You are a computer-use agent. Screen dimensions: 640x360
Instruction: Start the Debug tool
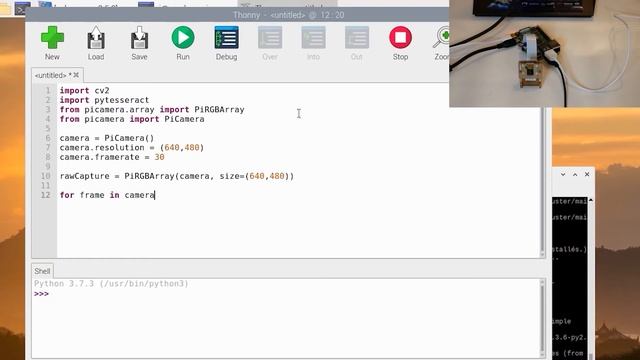227,43
